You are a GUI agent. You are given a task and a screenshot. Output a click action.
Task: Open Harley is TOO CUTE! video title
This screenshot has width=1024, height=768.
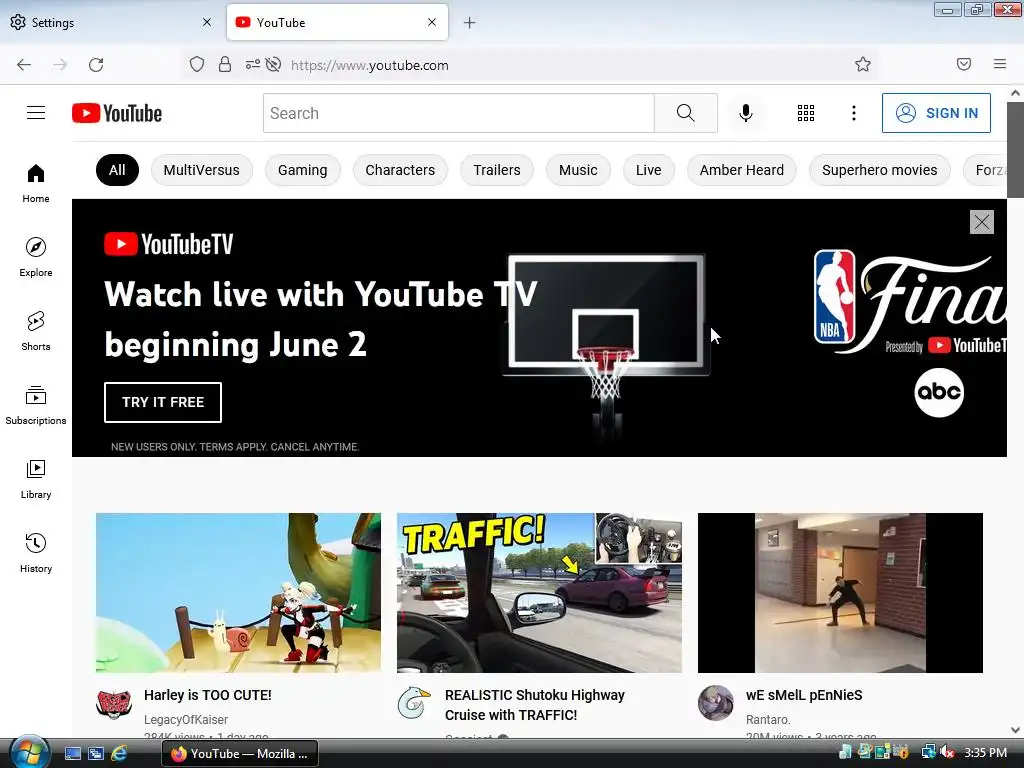tap(208, 695)
